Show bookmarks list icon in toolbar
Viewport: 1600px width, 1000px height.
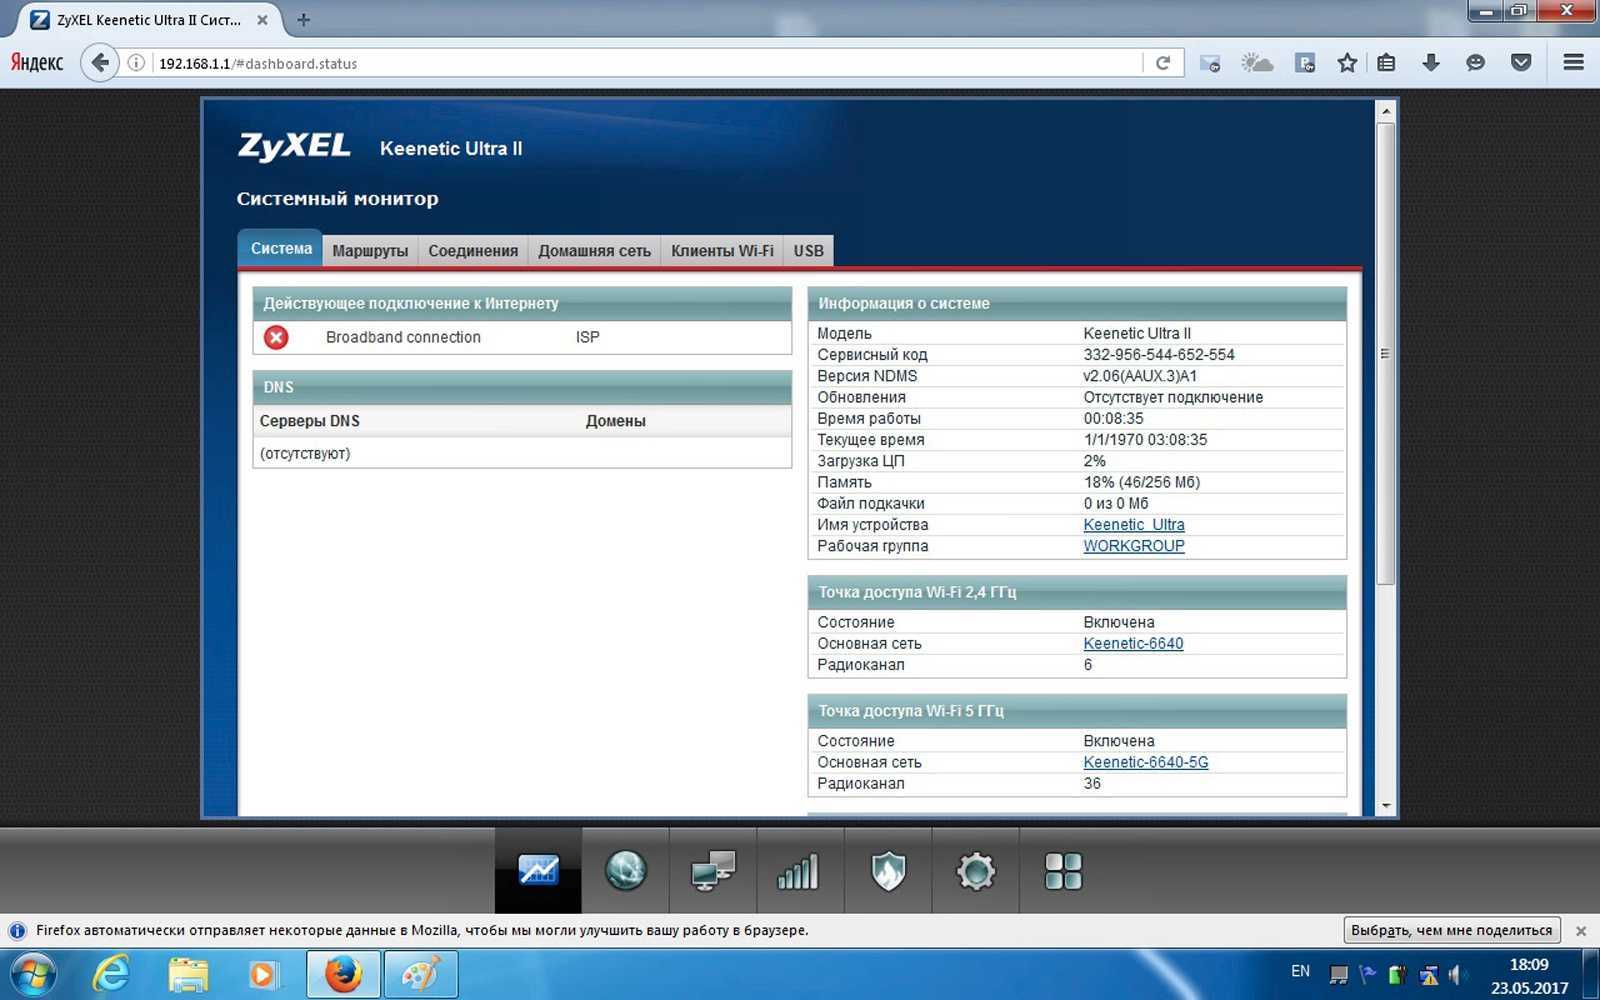[1386, 63]
